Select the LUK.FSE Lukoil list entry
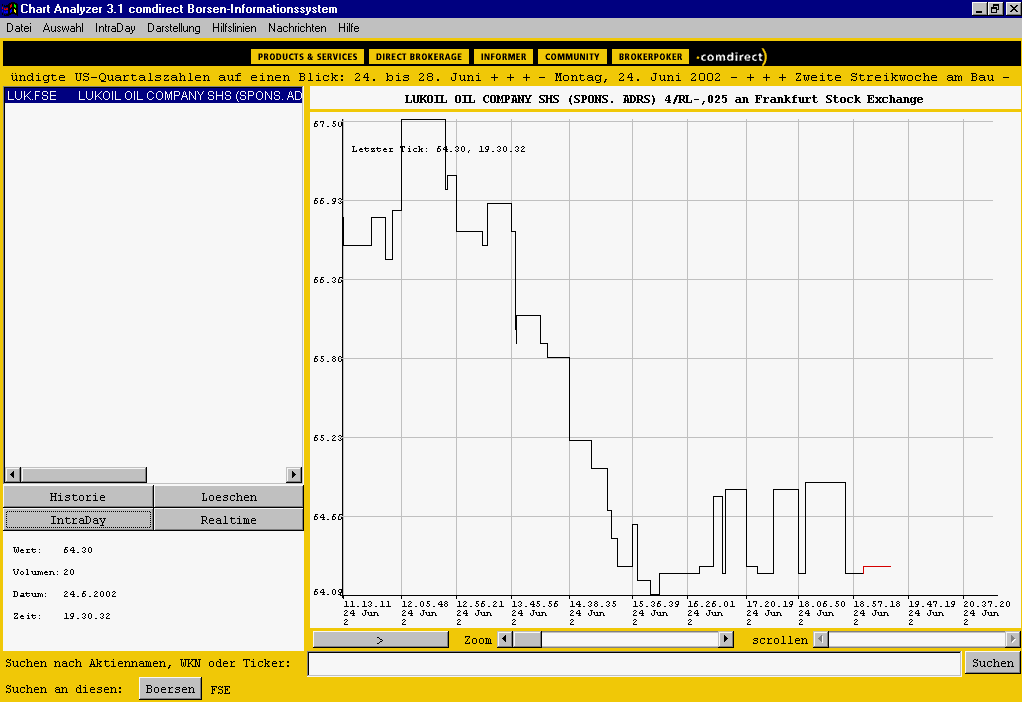Image resolution: width=1022 pixels, height=702 pixels. (x=154, y=96)
